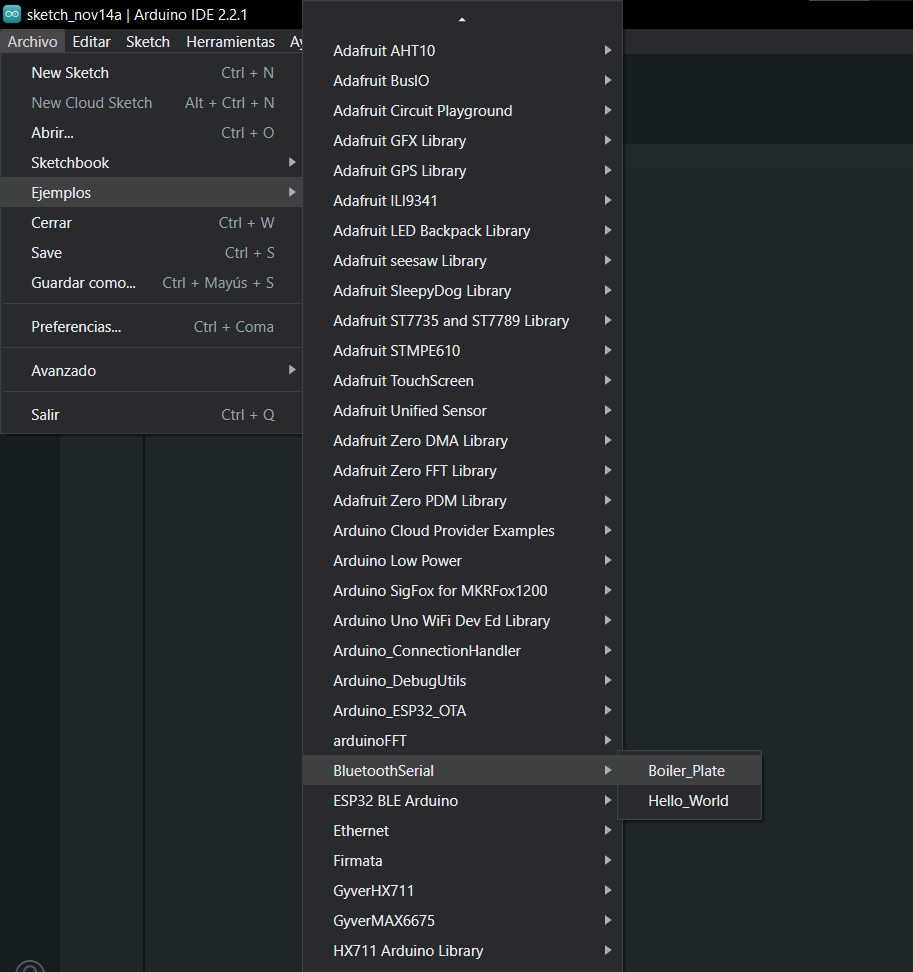The image size is (913, 972).
Task: Expand the Avanzado submenu
Action: (x=152, y=371)
